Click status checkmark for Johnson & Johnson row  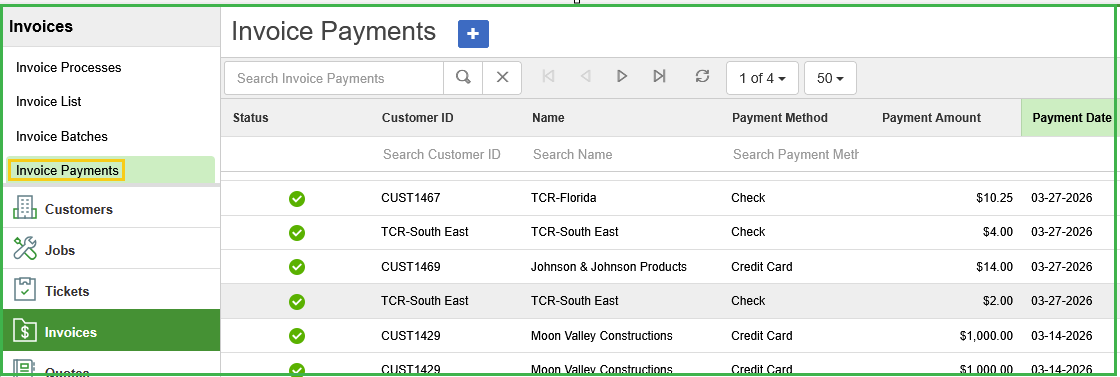[x=297, y=267]
